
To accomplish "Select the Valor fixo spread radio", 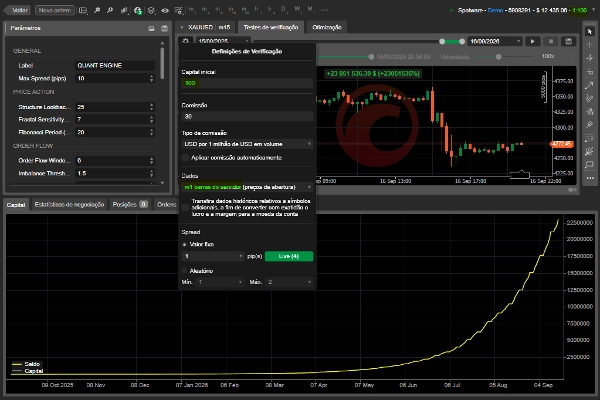I will (x=184, y=244).
